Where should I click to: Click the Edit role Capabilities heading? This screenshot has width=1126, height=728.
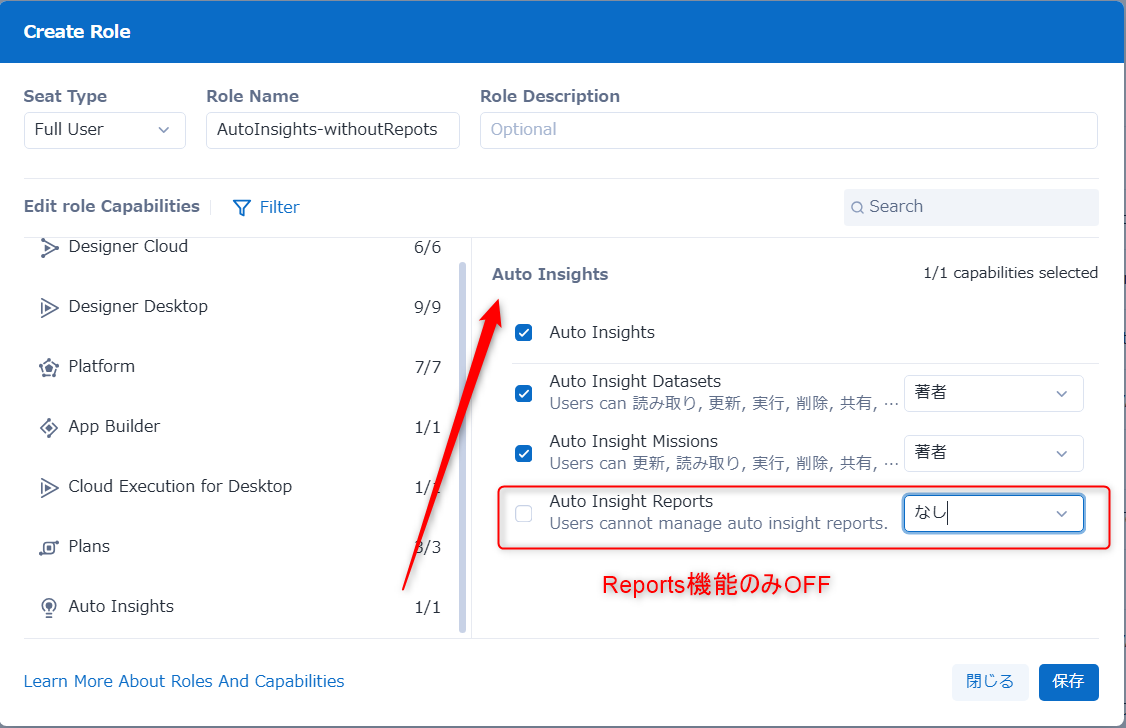tap(111, 207)
